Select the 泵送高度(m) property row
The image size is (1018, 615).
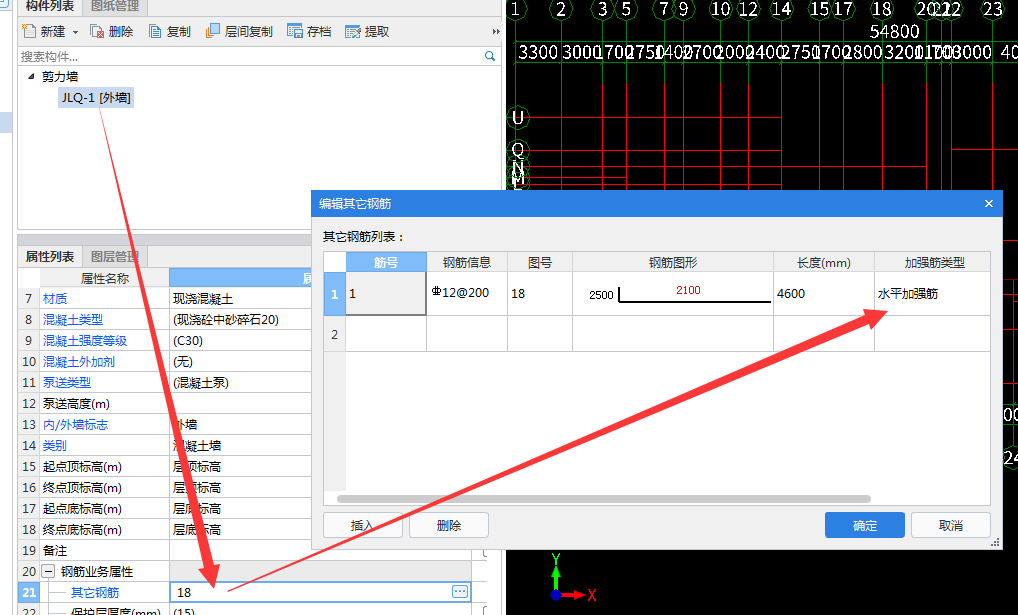pos(166,403)
